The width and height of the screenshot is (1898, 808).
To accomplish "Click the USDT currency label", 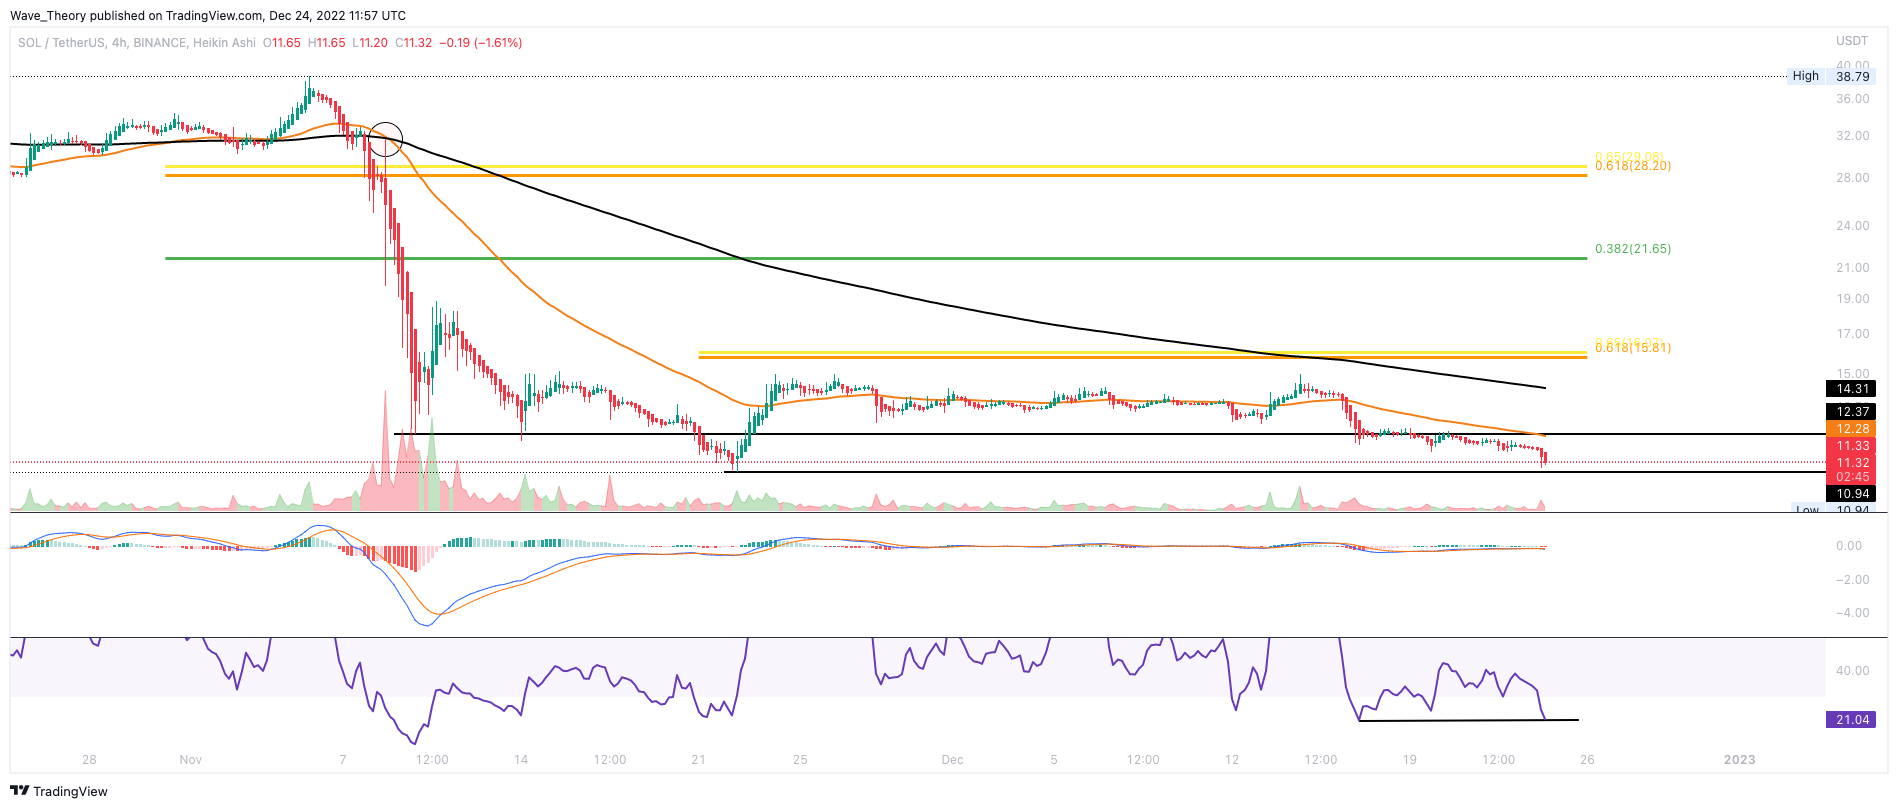I will click(x=1852, y=41).
